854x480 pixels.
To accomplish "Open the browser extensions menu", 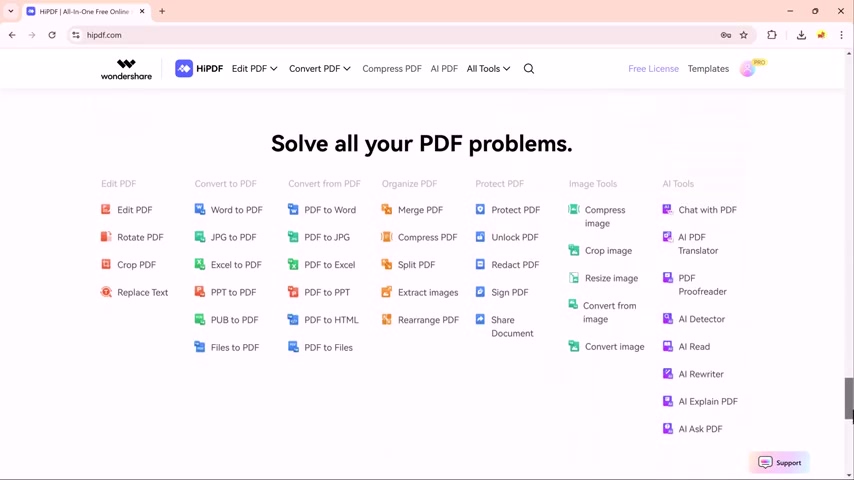I will pos(772,35).
